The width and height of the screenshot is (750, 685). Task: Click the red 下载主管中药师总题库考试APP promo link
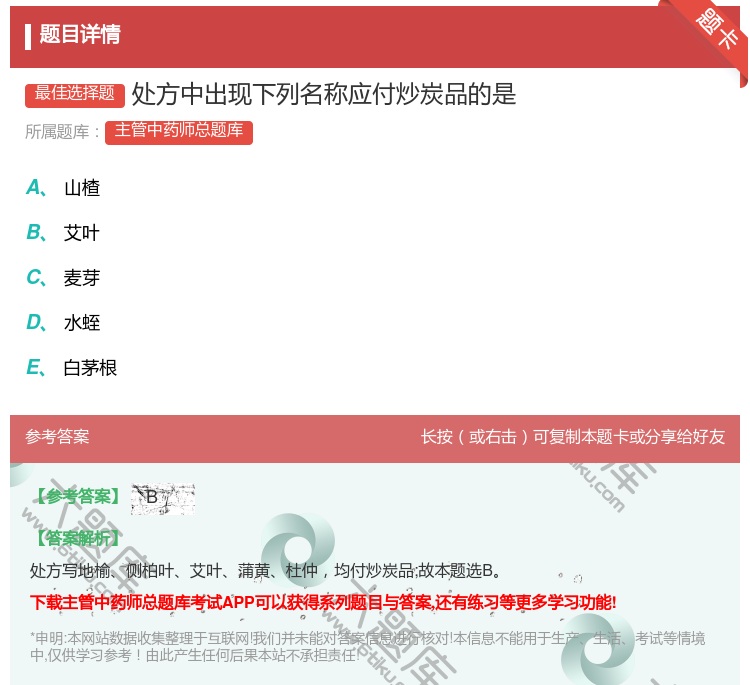coord(323,602)
